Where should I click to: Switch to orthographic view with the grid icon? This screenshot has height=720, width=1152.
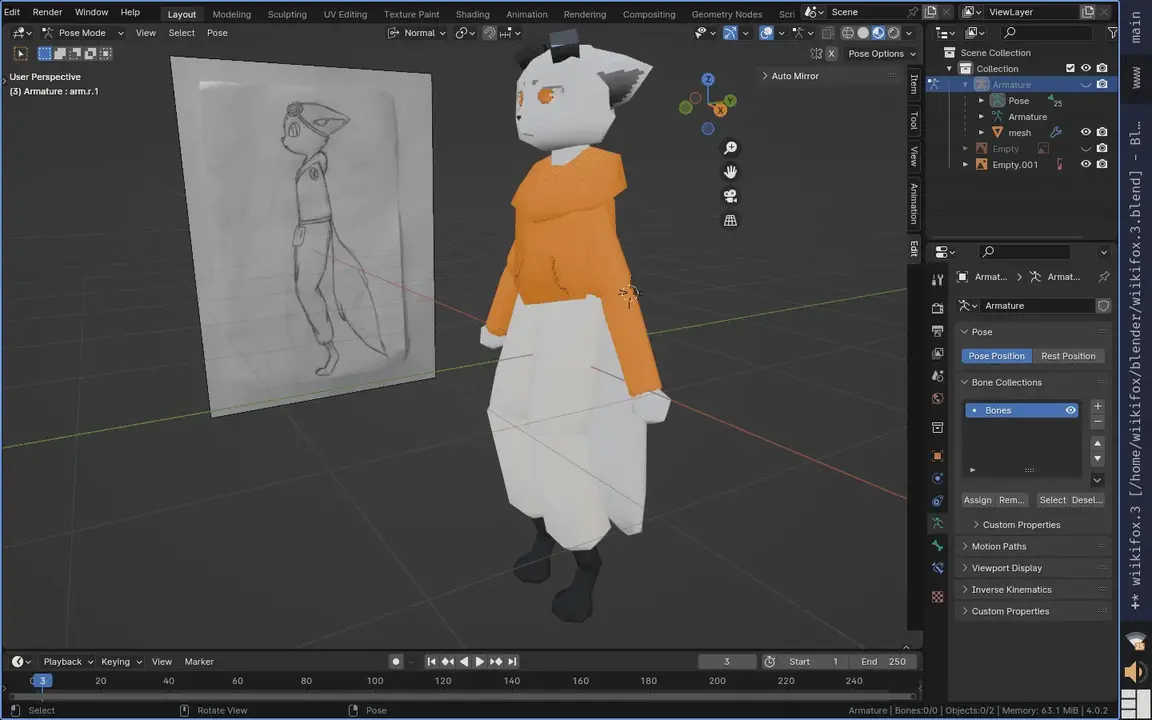tap(730, 220)
